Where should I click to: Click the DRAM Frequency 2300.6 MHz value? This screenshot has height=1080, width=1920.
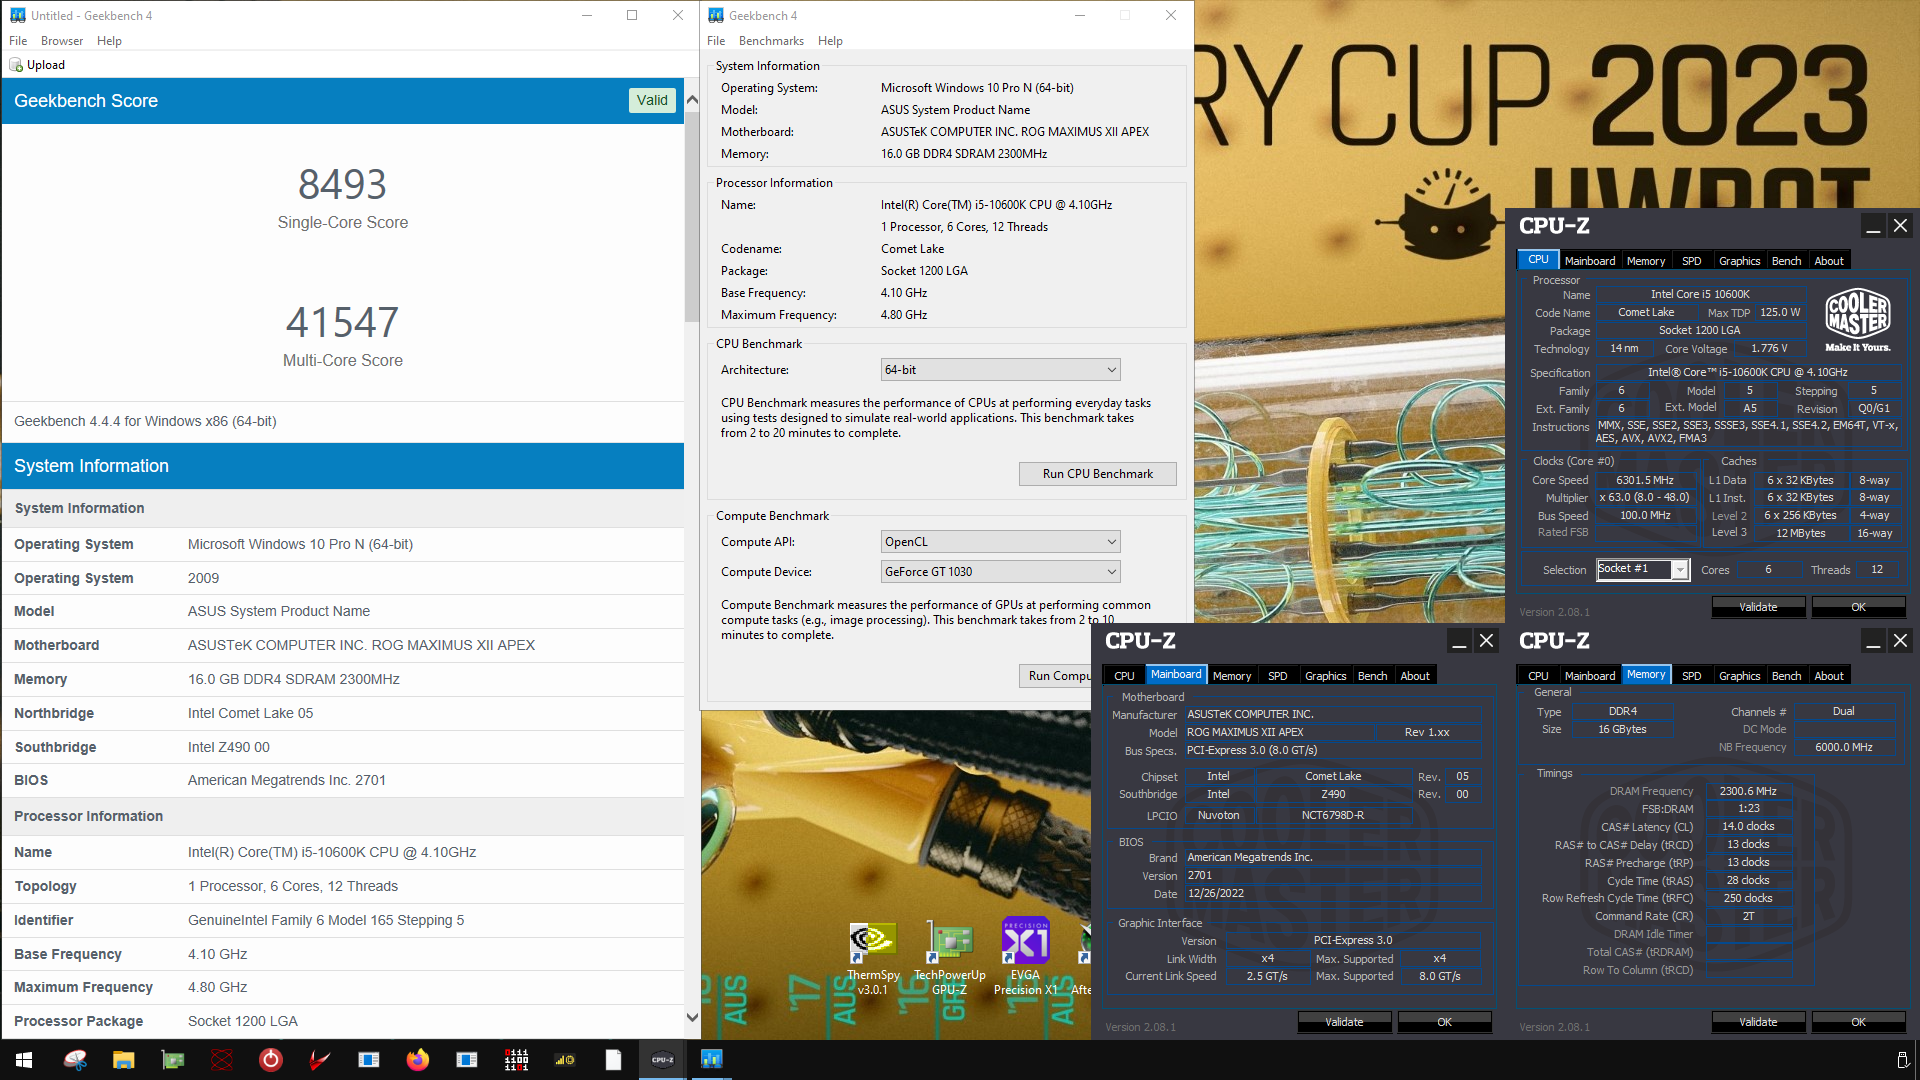tap(1748, 791)
